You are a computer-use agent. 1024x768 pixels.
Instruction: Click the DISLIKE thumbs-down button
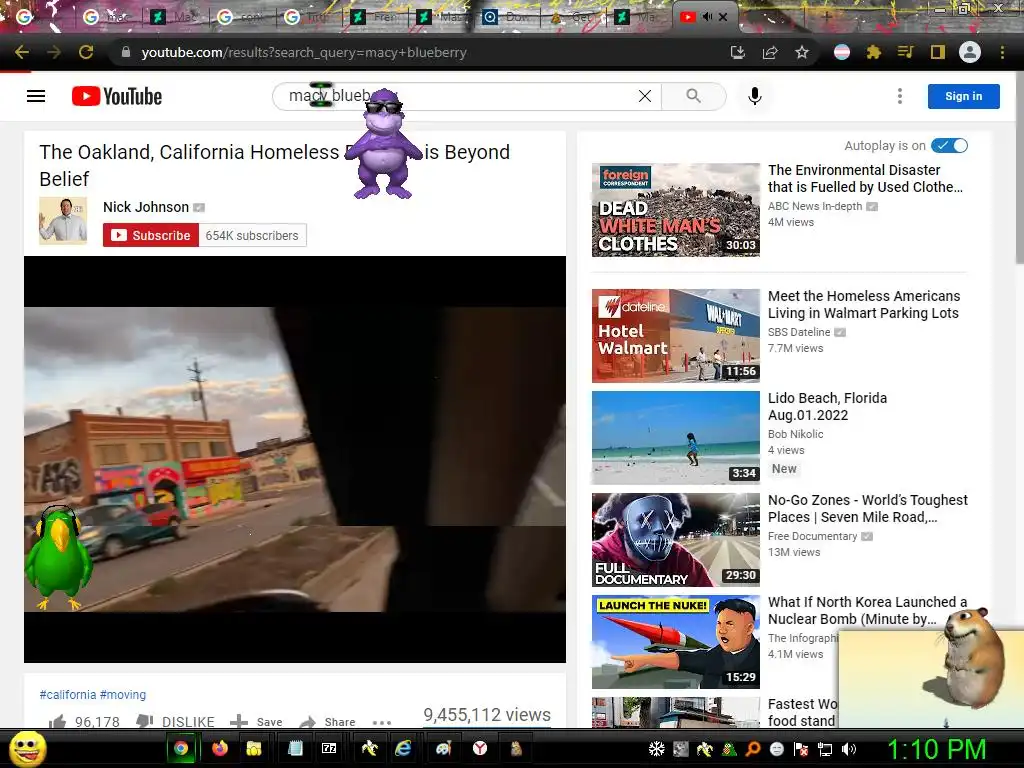tap(175, 721)
